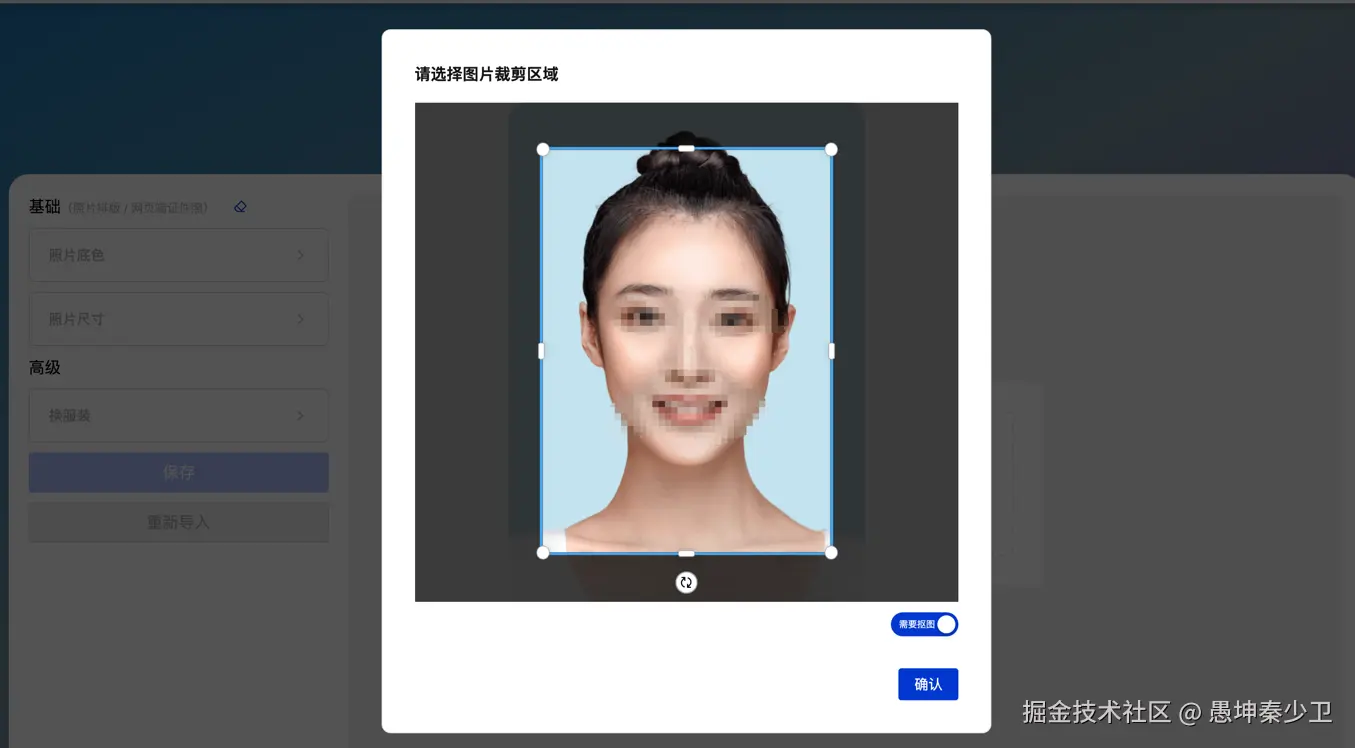Screen dimensions: 1355x748
Task: Click the rotate icon below the crop box
Action: coord(686,582)
